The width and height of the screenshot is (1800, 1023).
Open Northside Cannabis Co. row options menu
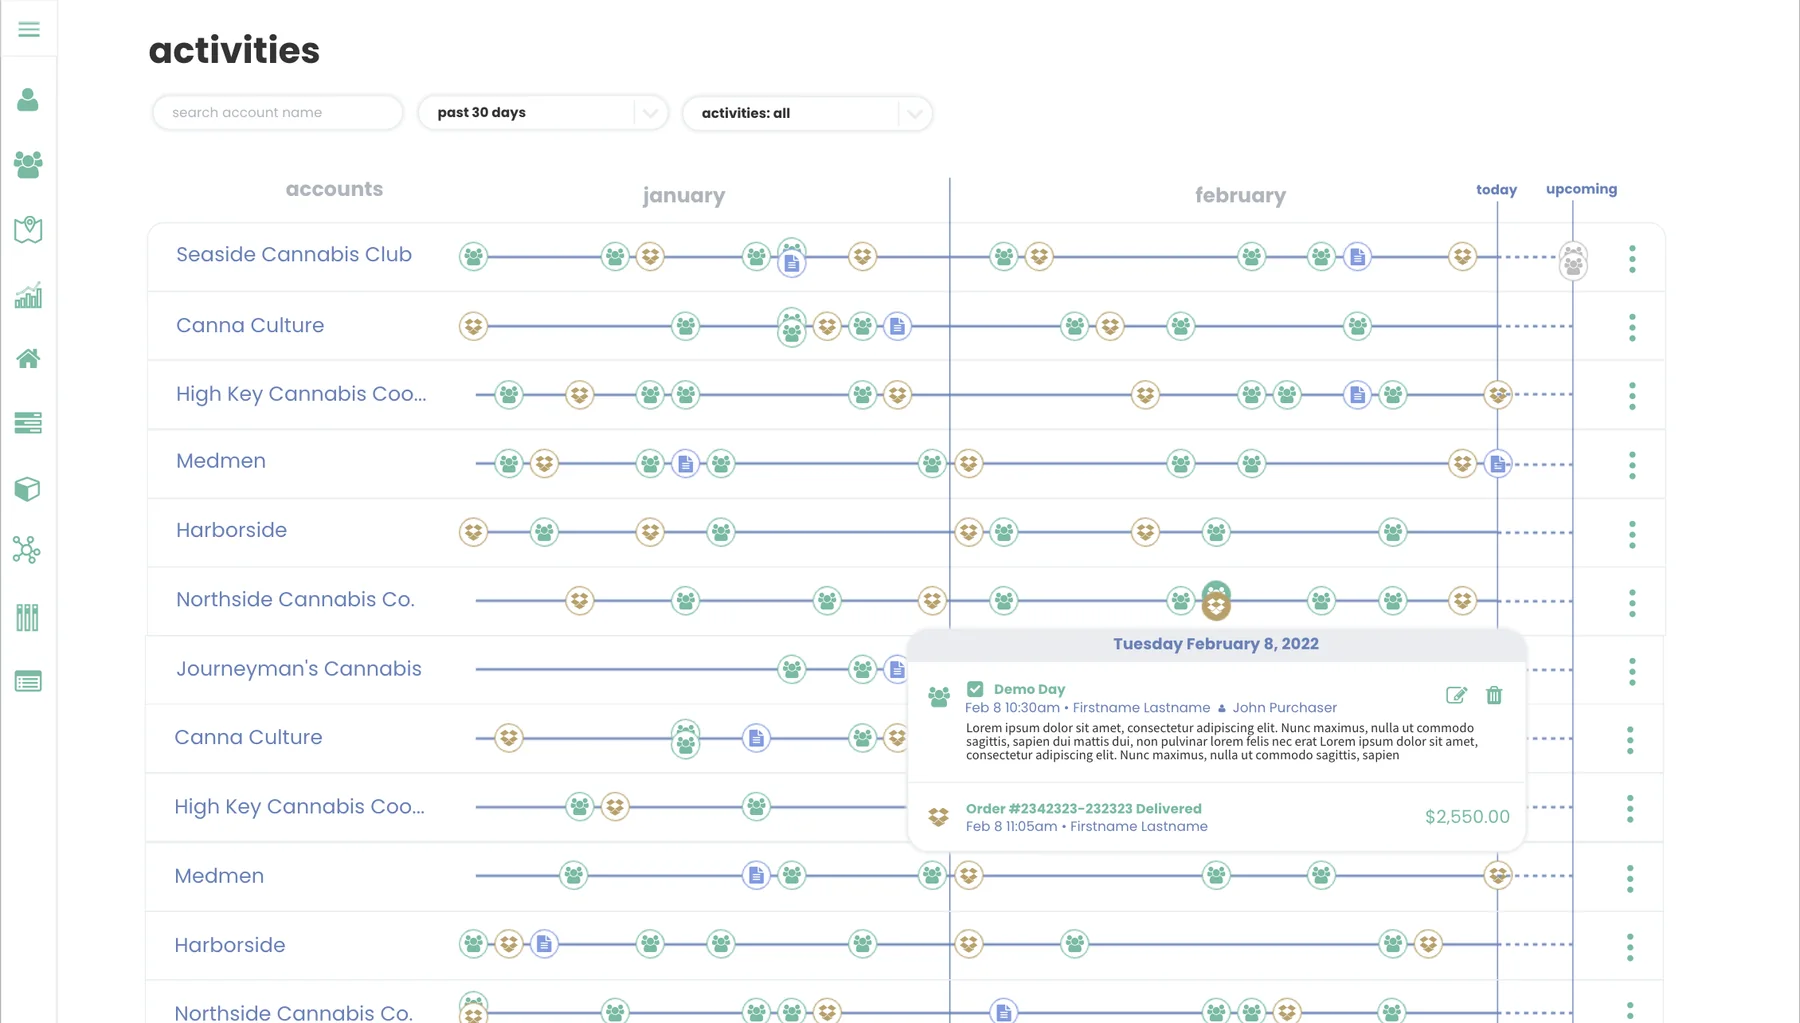pyautogui.click(x=1632, y=603)
